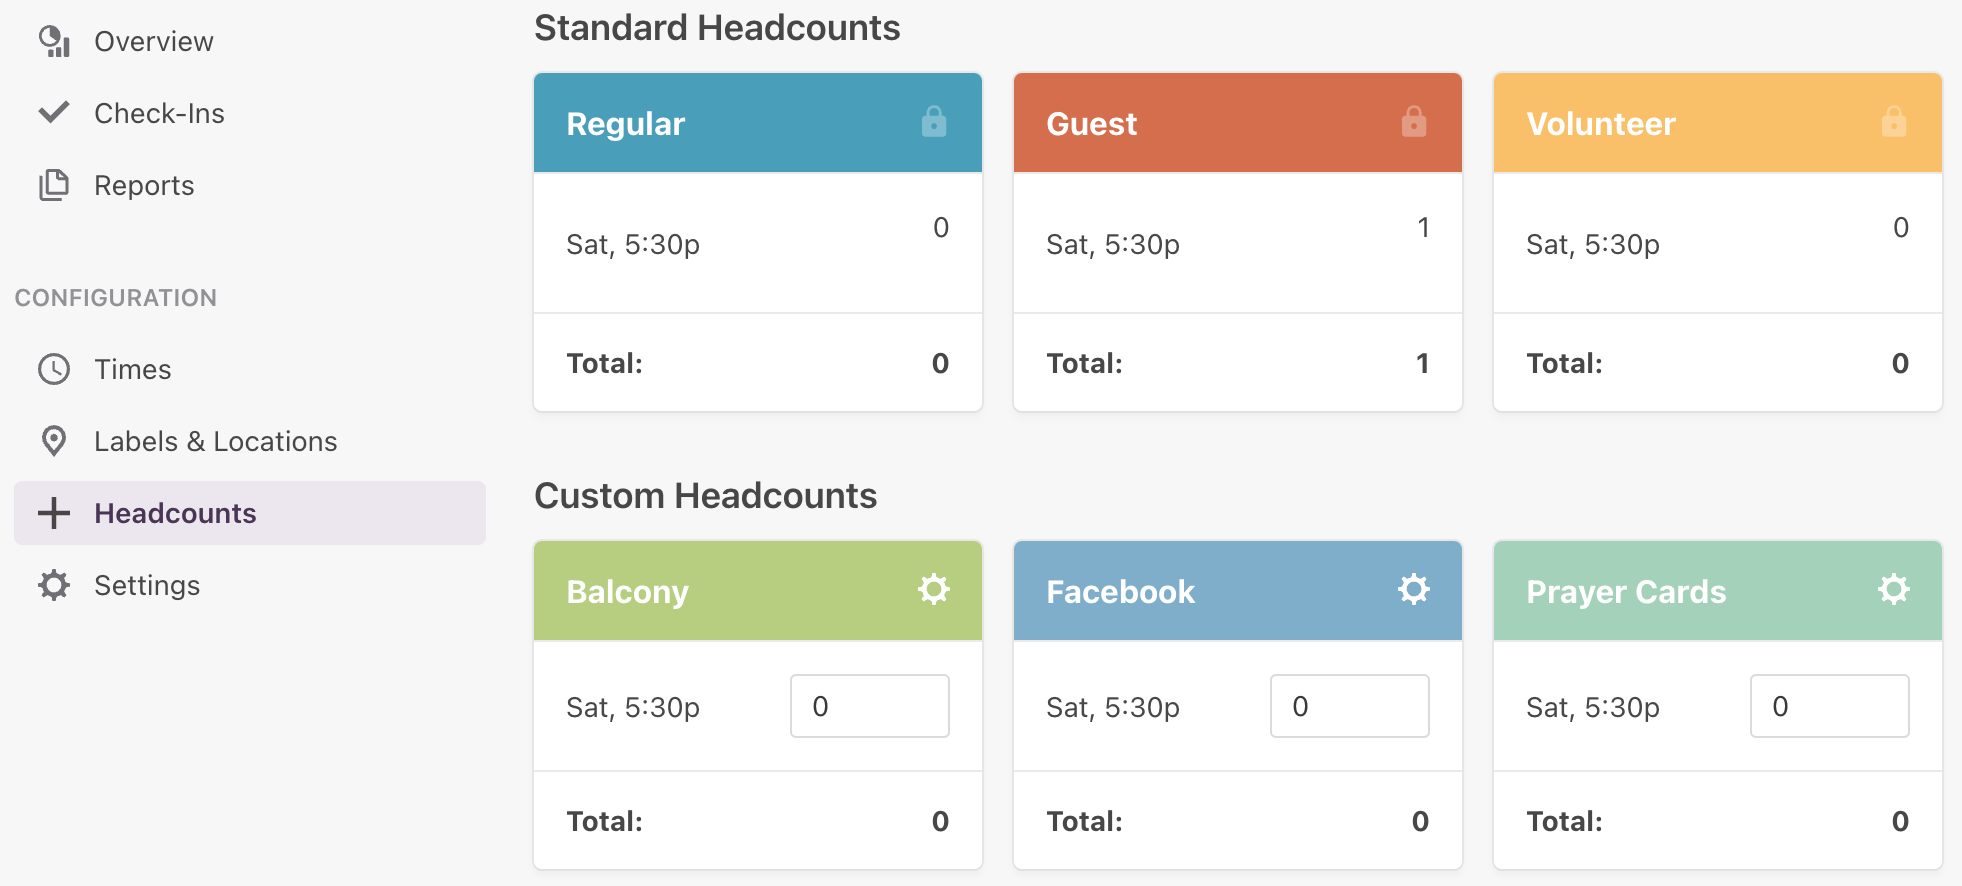Click the Volunteer card Total row

pyautogui.click(x=1718, y=363)
